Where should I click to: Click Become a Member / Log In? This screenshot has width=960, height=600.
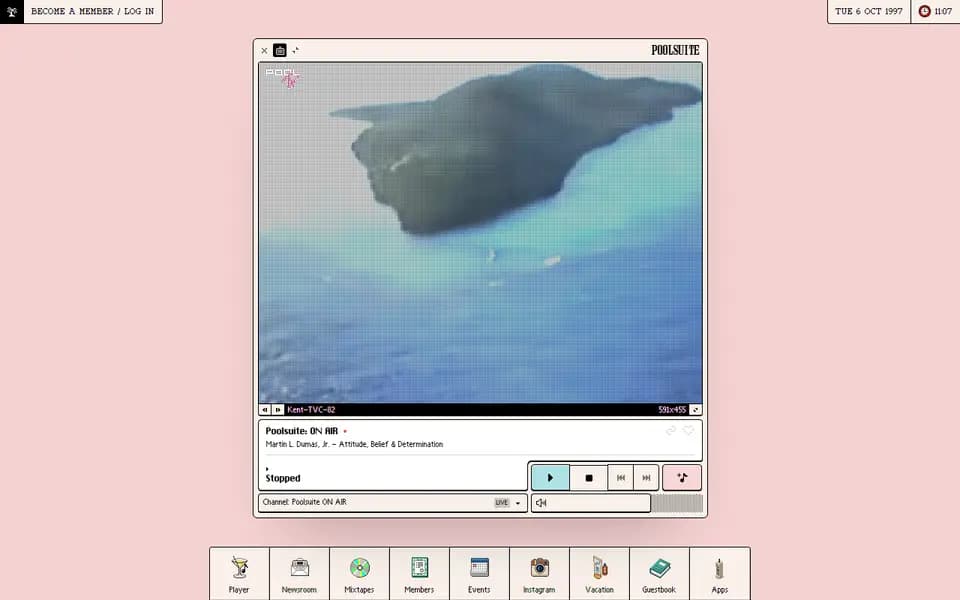tap(92, 12)
